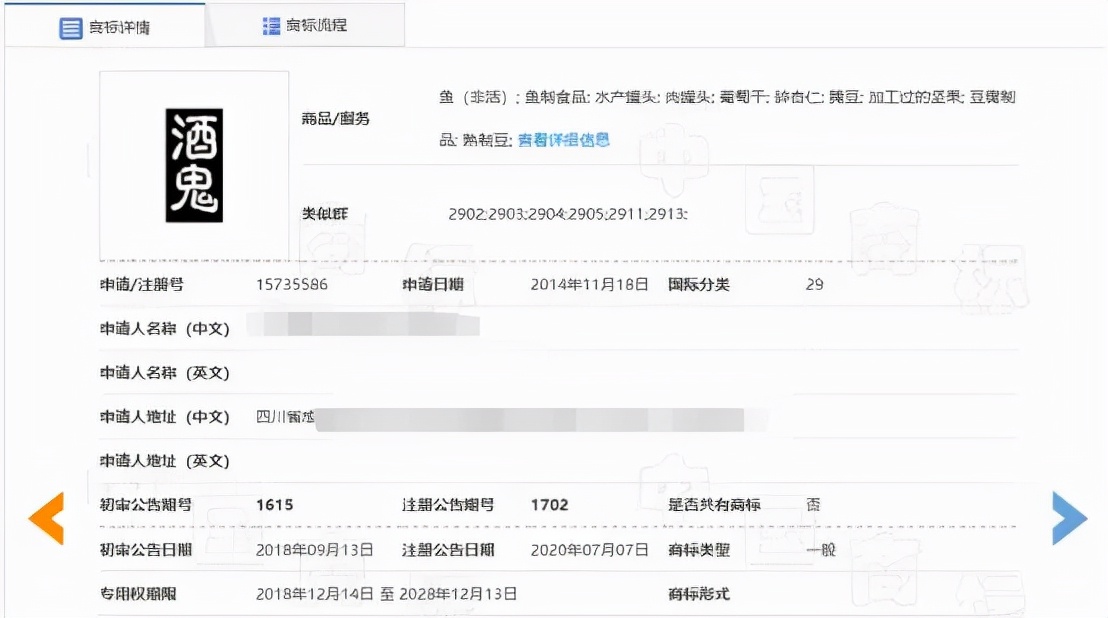Click the 商标流程 flow icon
The image size is (1108, 618).
[x=271, y=26]
